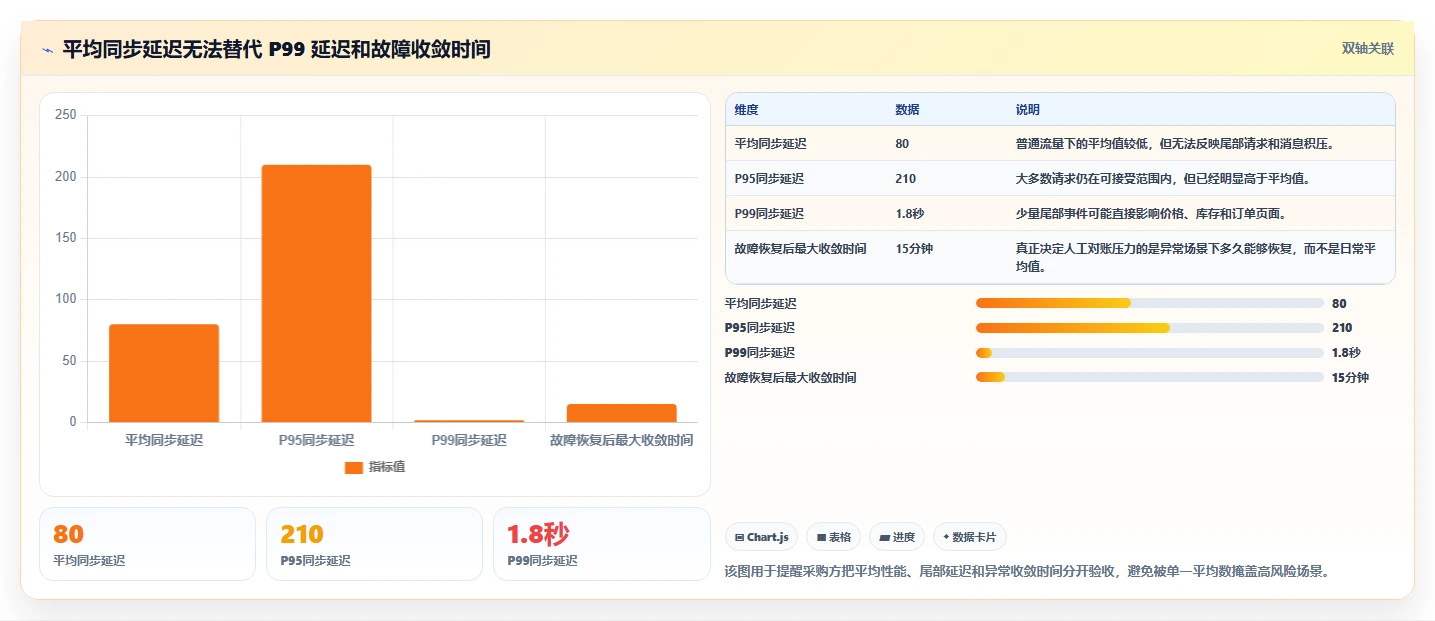Click the P95同步延迟 bar in the chart
The height and width of the screenshot is (621, 1435).
pos(316,293)
